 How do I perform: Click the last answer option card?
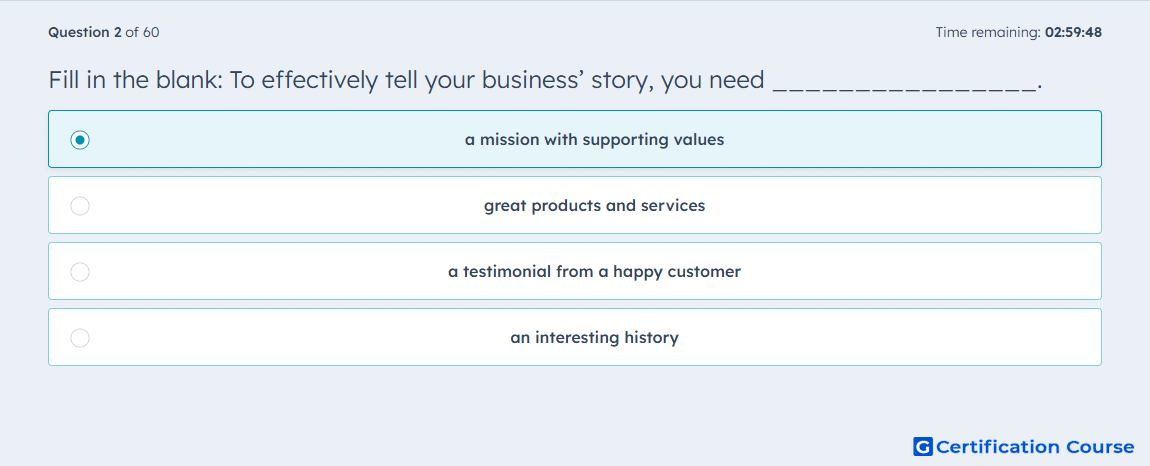pos(575,337)
